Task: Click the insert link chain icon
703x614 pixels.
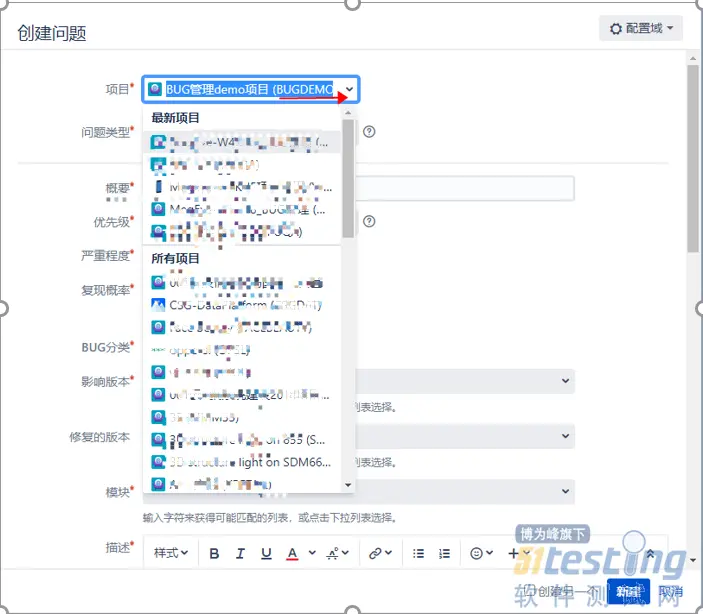Action: pos(375,553)
